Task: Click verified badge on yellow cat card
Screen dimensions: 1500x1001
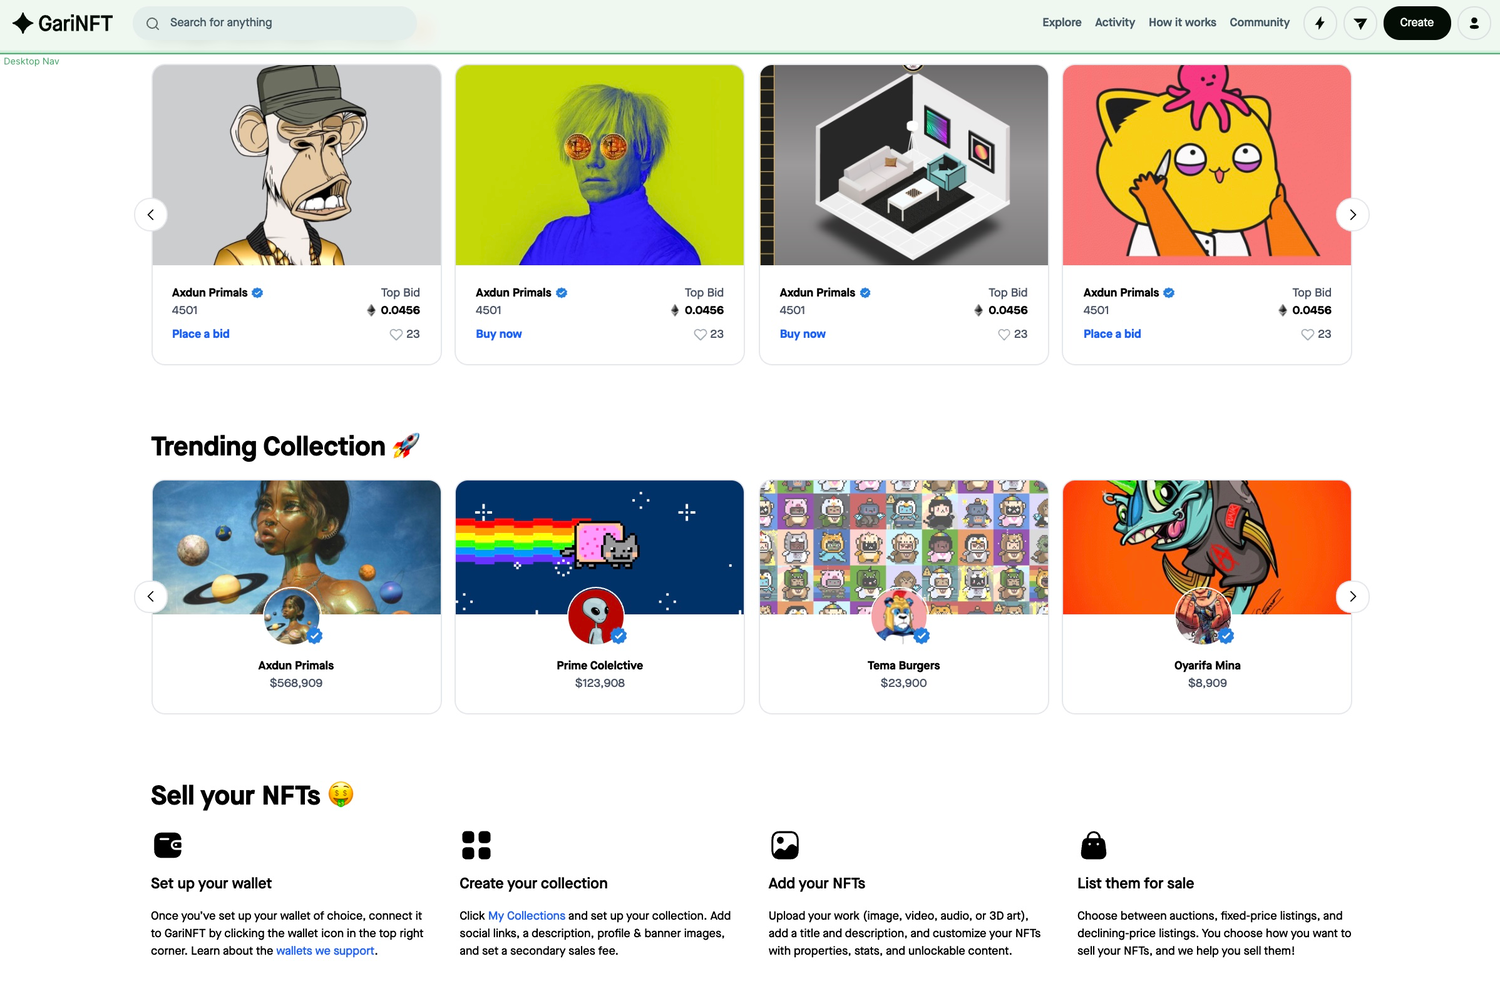Action: point(1169,293)
